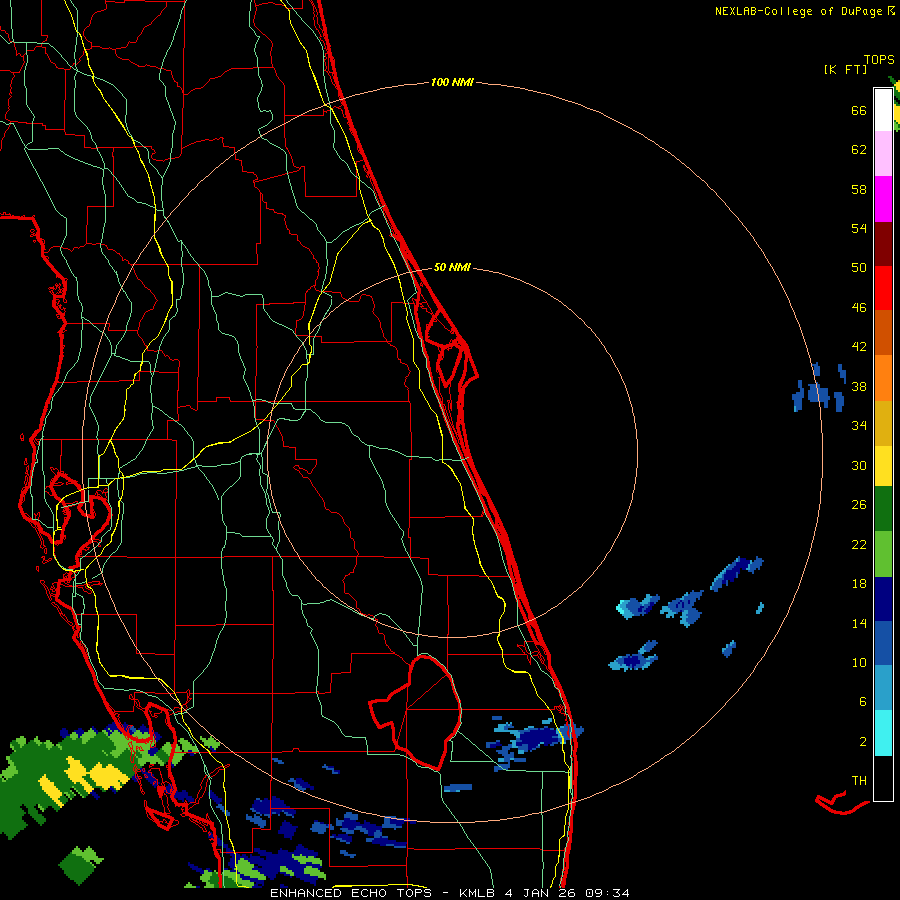Image resolution: width=900 pixels, height=900 pixels.
Task: Click the legend value 50
Action: 859,267
